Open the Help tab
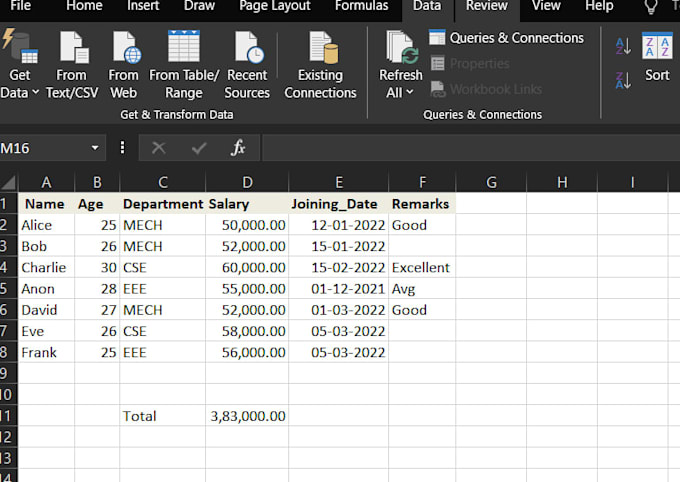Viewport: 680px width, 482px height. tap(599, 6)
